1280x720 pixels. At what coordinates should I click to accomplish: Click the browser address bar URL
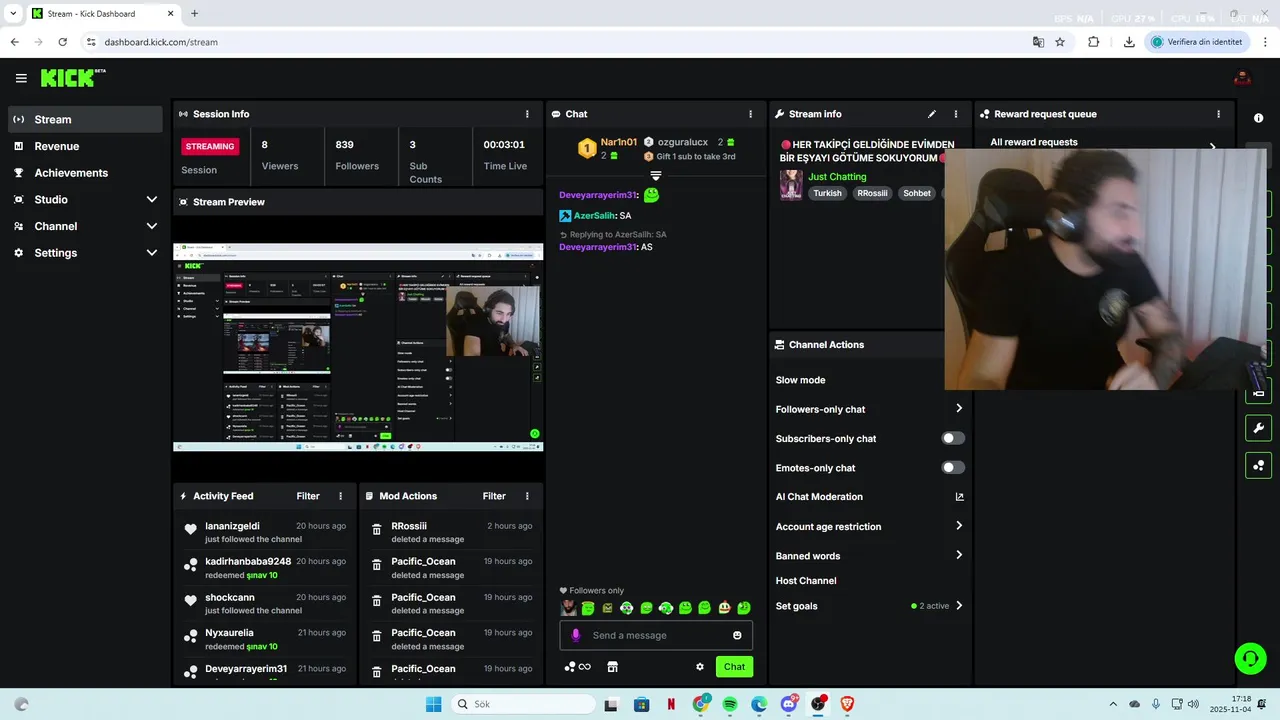[161, 42]
